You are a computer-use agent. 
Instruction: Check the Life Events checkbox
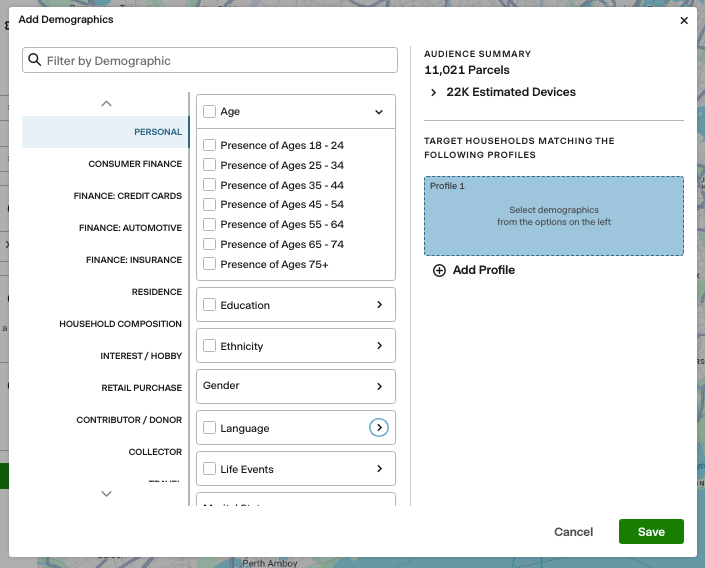(210, 469)
